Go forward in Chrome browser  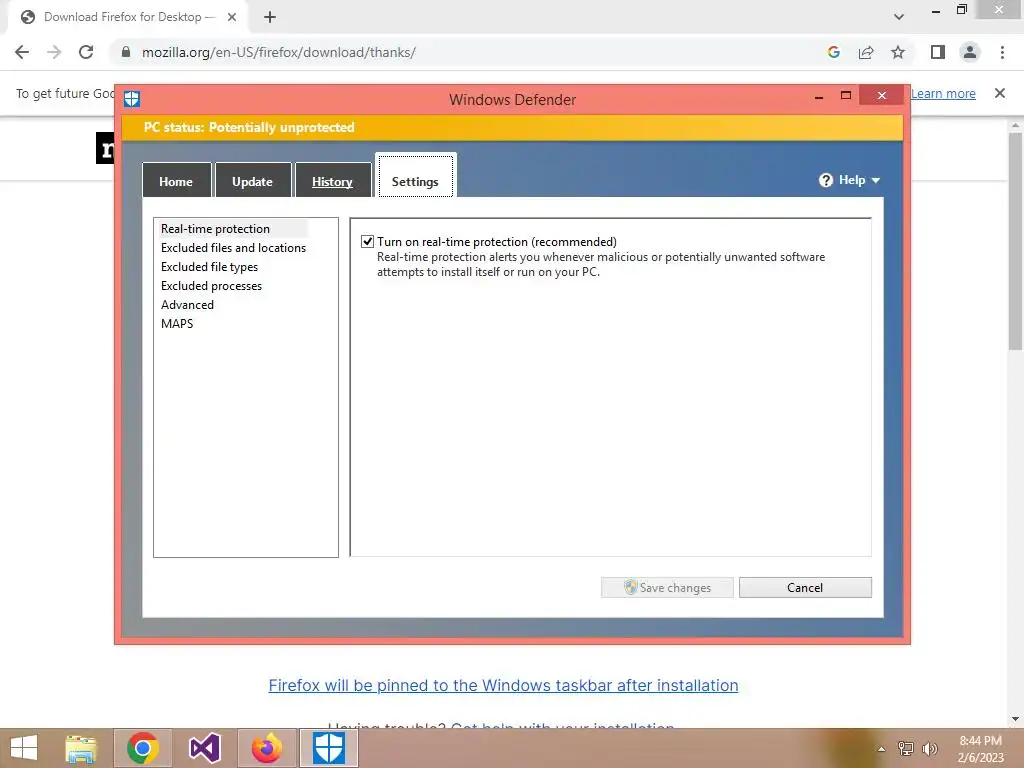(x=54, y=52)
